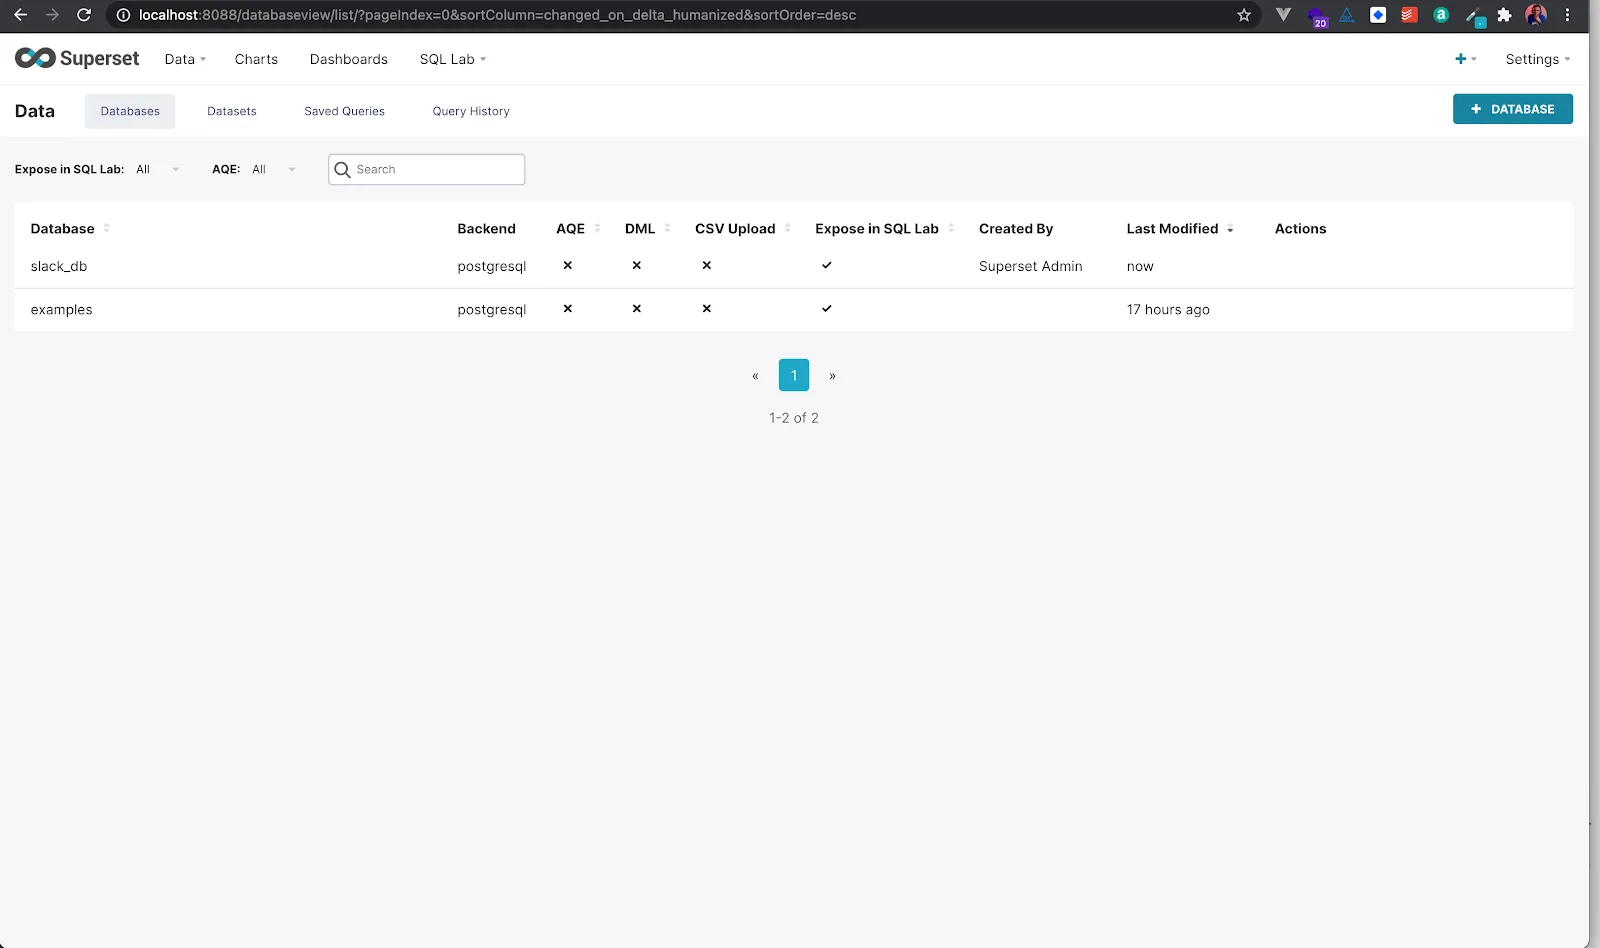Click 'now' last modified cell
The width and height of the screenshot is (1600, 948).
(1140, 266)
